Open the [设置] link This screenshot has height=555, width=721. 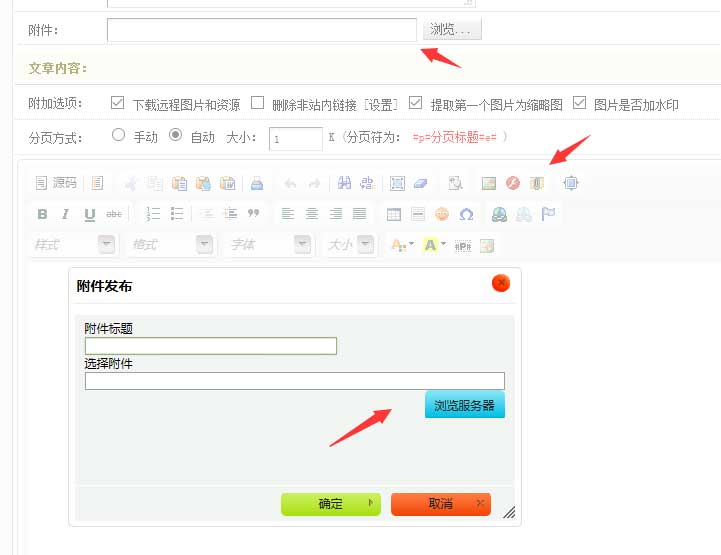click(381, 105)
